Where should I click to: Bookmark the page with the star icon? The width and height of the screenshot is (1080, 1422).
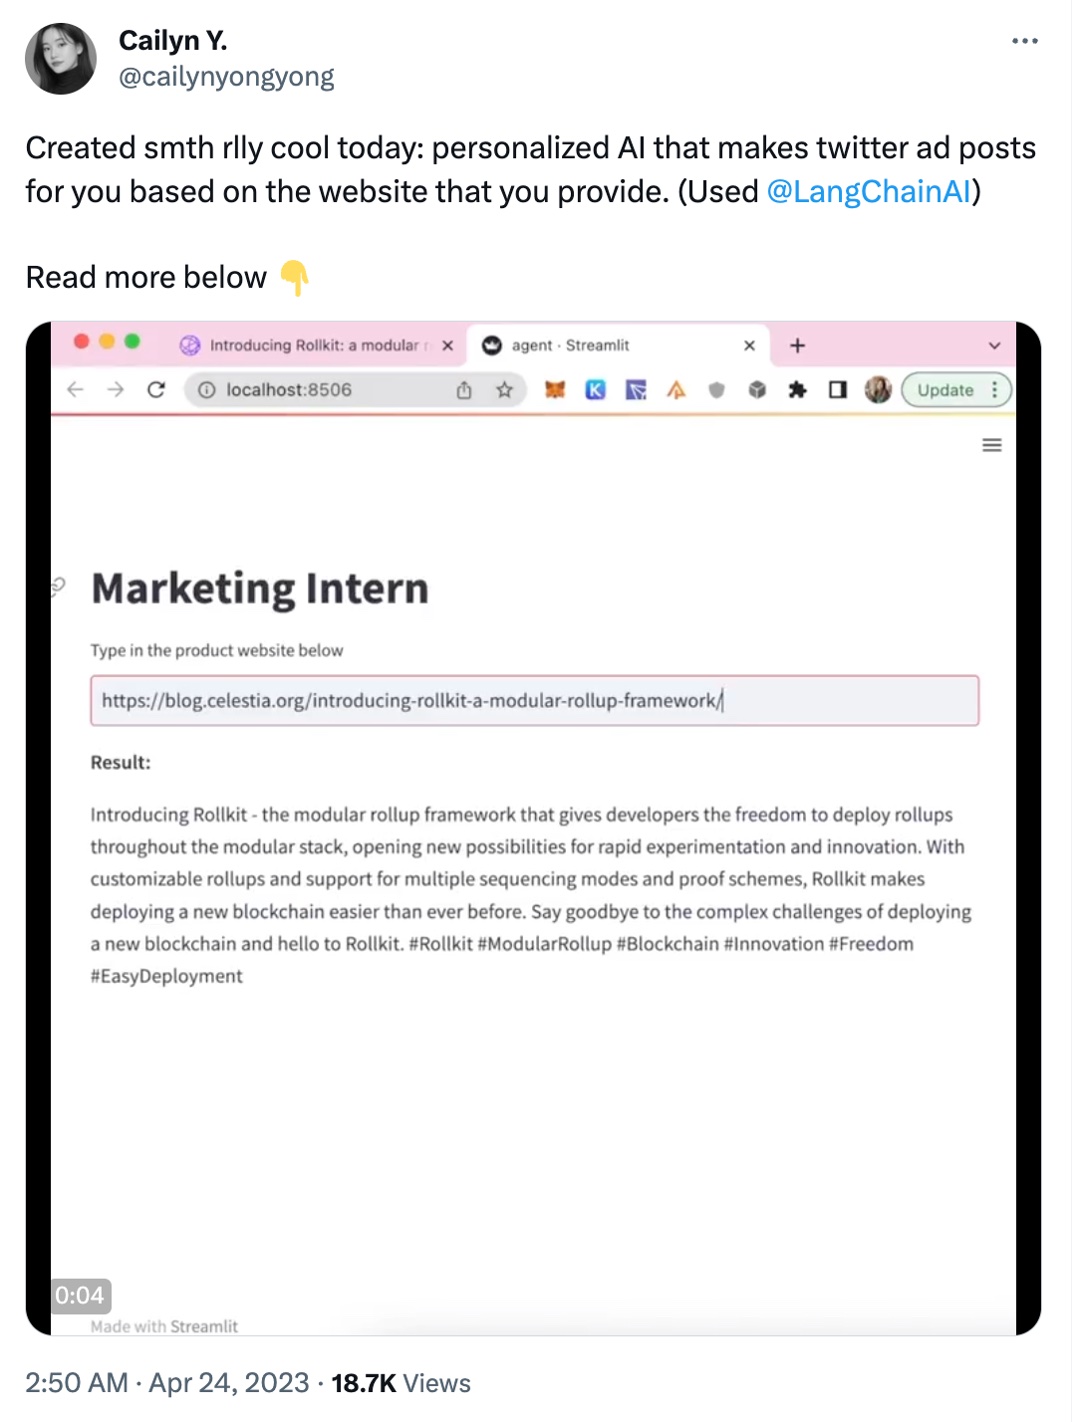click(504, 390)
